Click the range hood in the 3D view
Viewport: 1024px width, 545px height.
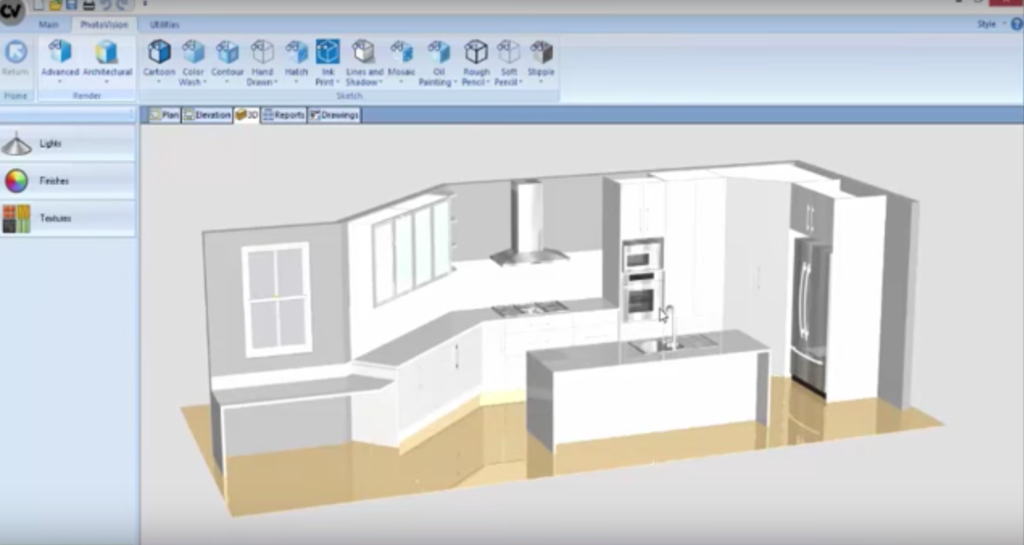[x=528, y=223]
